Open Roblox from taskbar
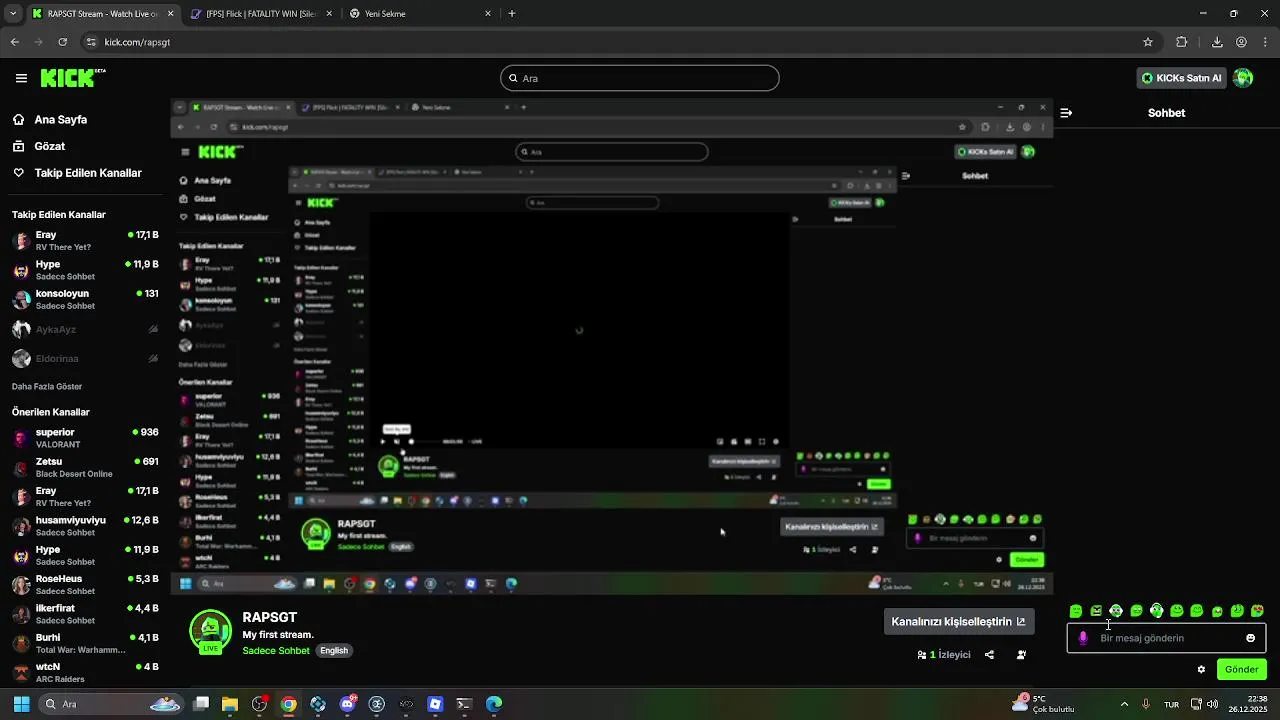 point(435,704)
